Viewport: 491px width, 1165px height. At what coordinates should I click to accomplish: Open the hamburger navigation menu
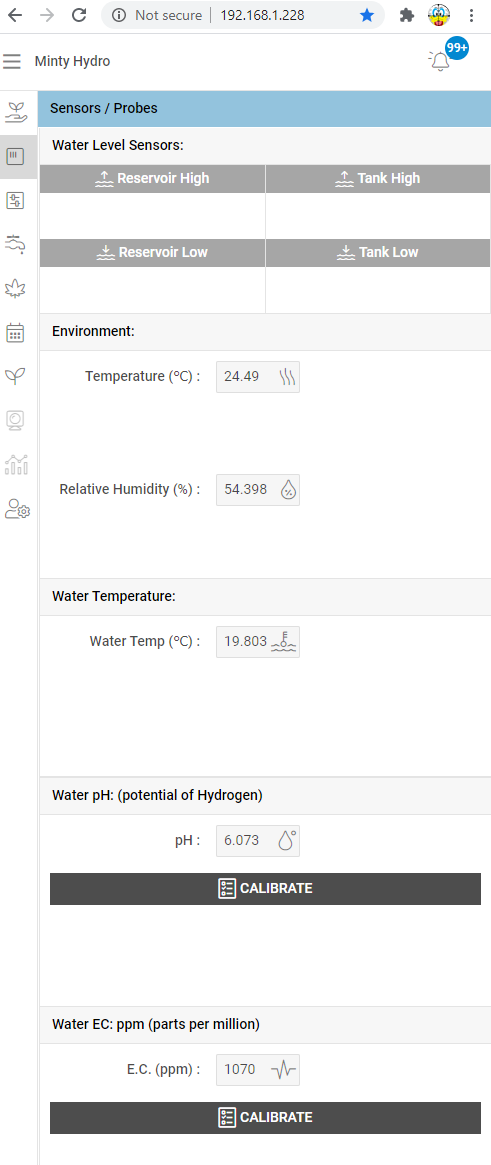click(12, 61)
